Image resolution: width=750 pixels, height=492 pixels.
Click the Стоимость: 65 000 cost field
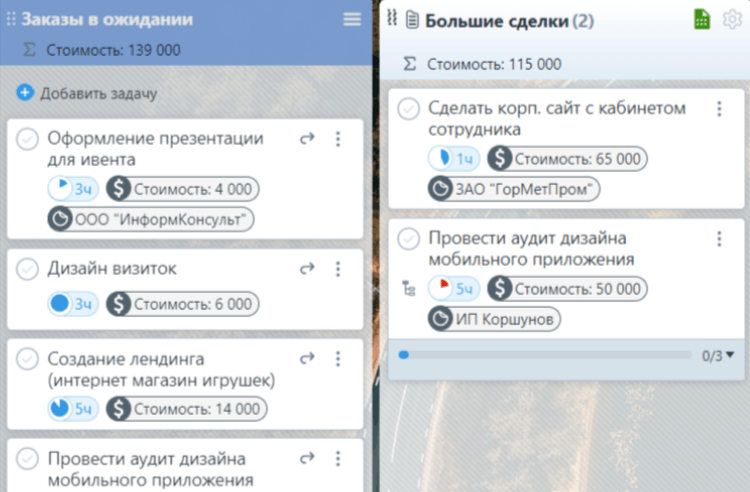tap(567, 158)
